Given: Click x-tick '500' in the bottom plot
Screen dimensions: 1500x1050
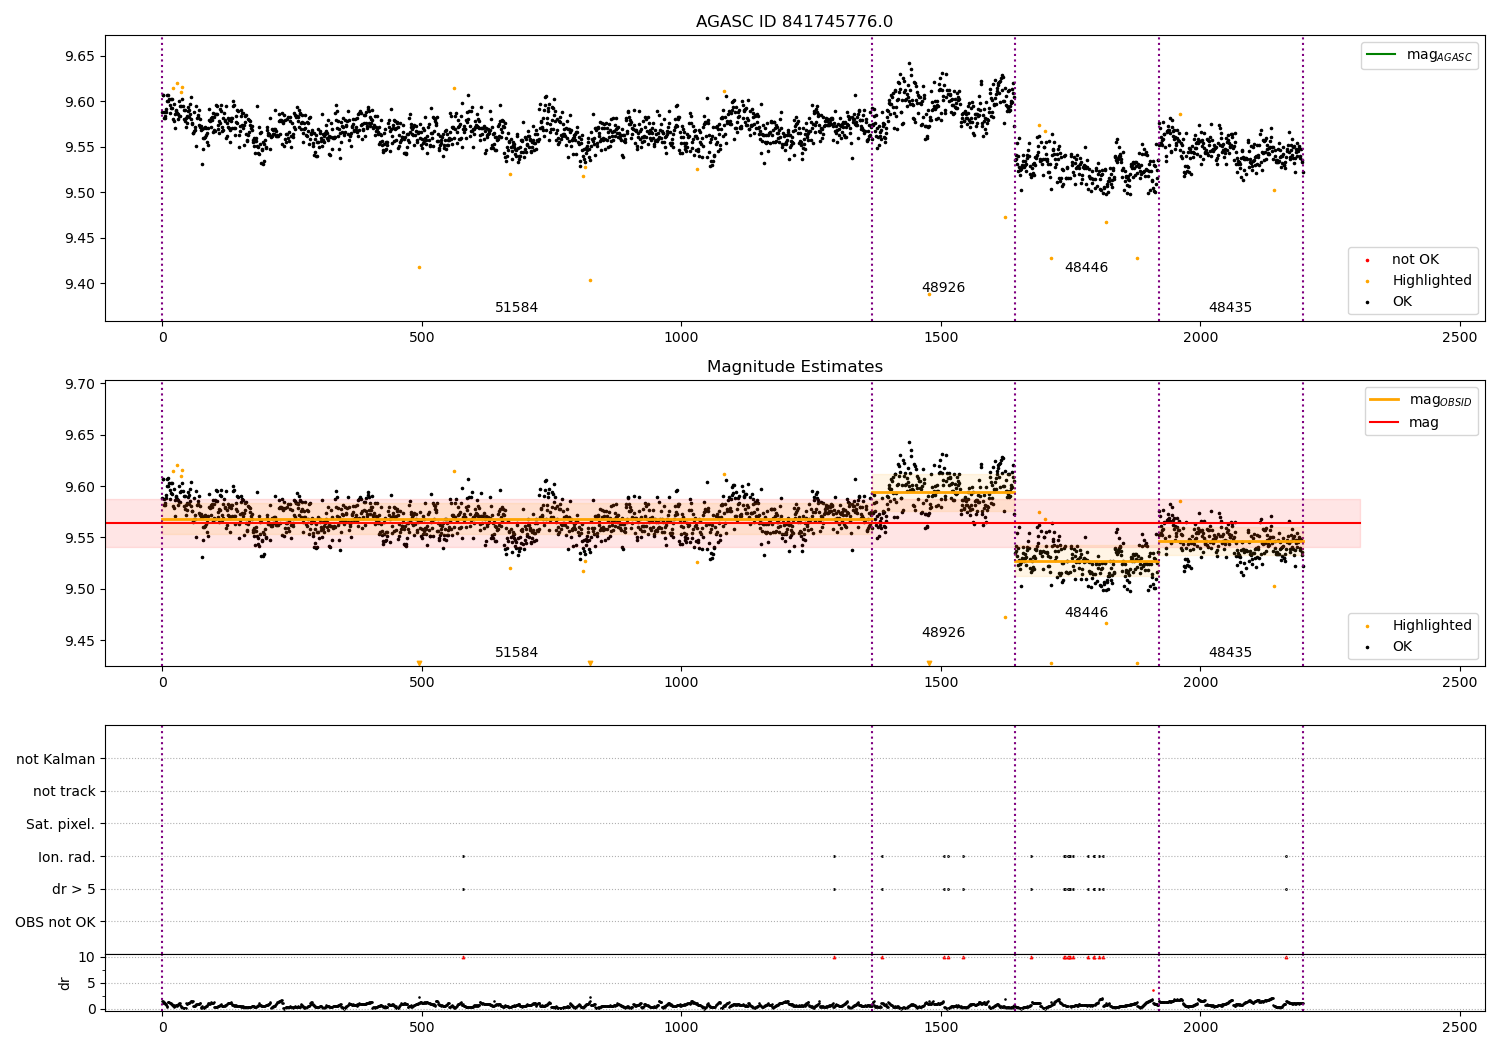Looking at the screenshot, I should pos(422,1027).
